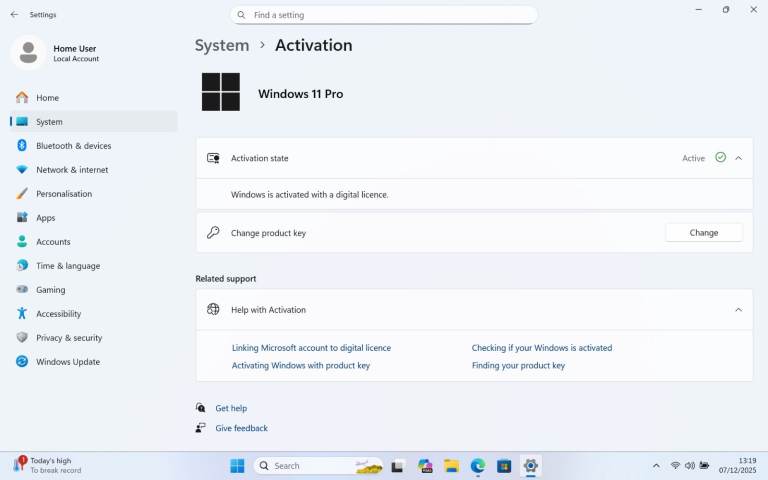Open Privacy & security settings
The image size is (768, 480).
click(68, 338)
